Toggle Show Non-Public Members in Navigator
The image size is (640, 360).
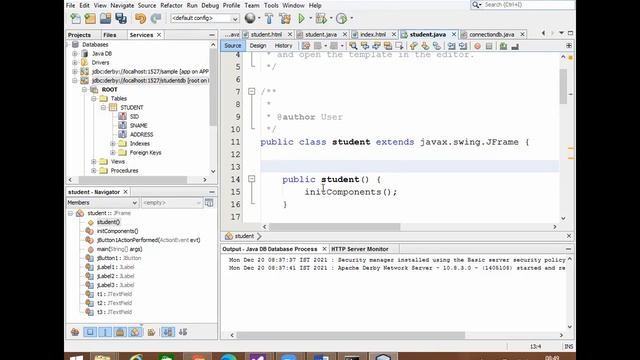120,332
